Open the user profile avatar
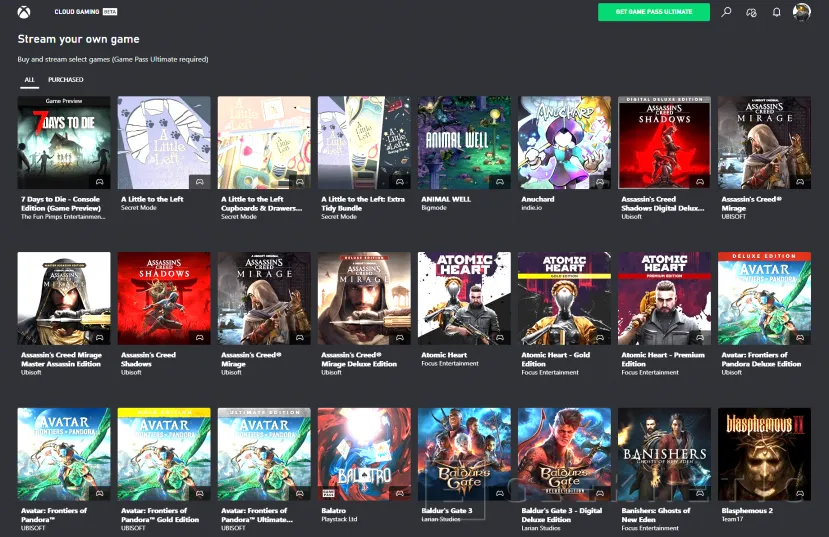 click(802, 12)
